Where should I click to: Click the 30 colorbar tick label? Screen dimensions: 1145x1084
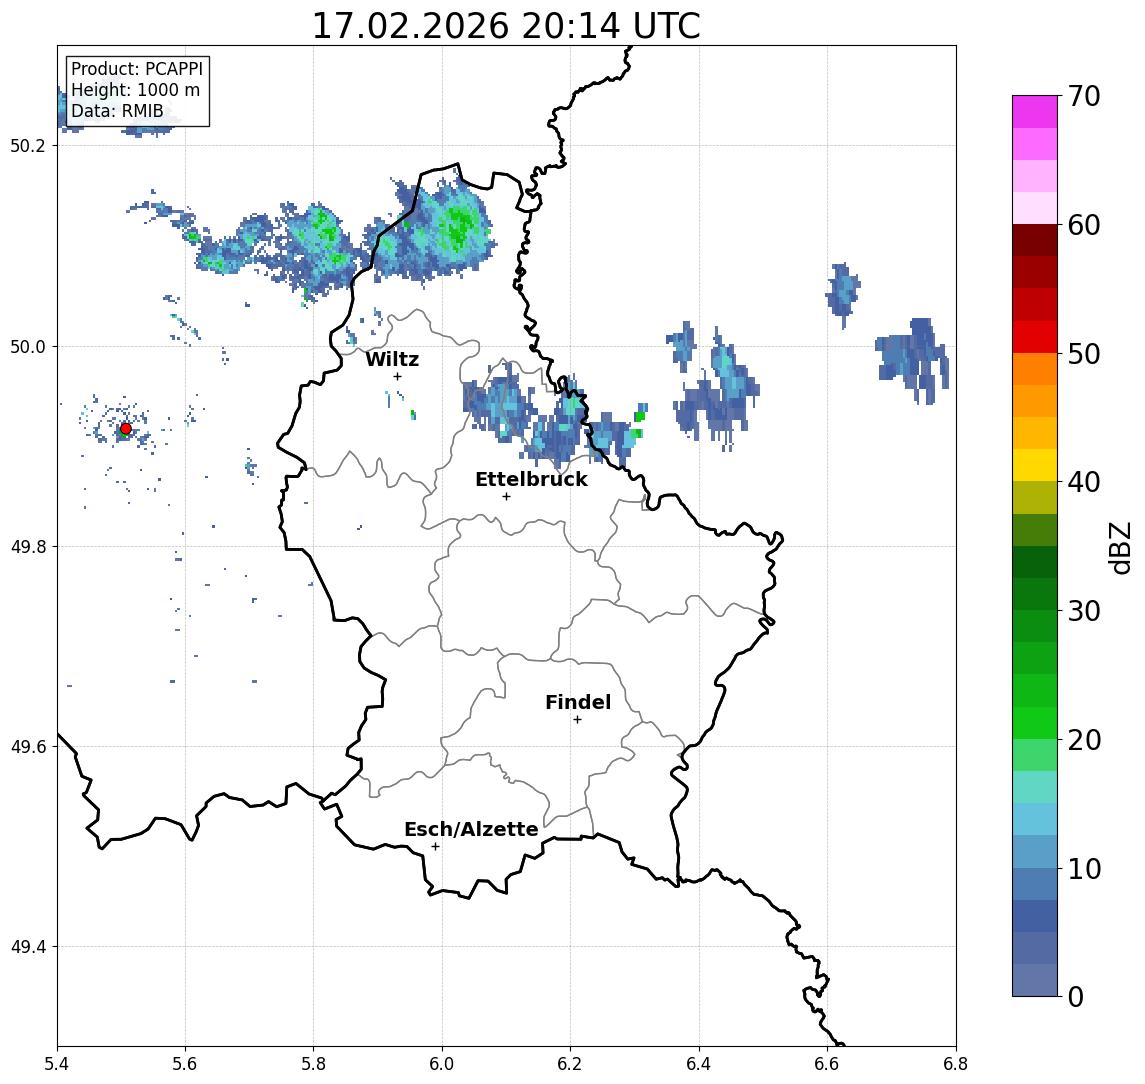click(1084, 611)
